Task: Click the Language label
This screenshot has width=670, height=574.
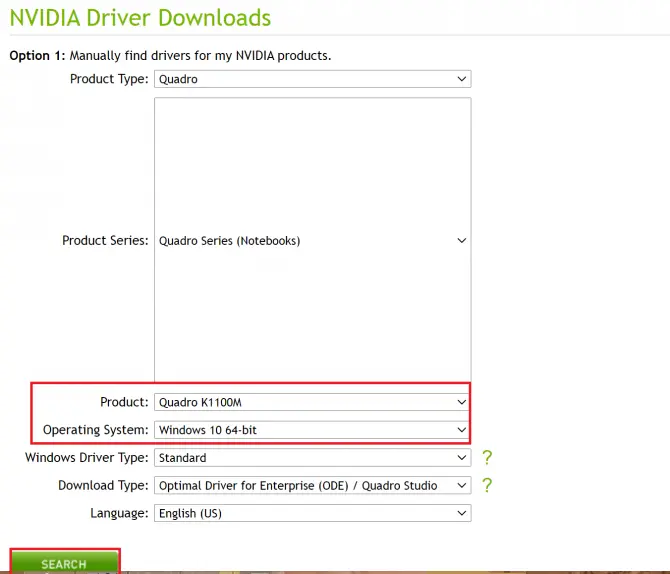Action: 119,513
